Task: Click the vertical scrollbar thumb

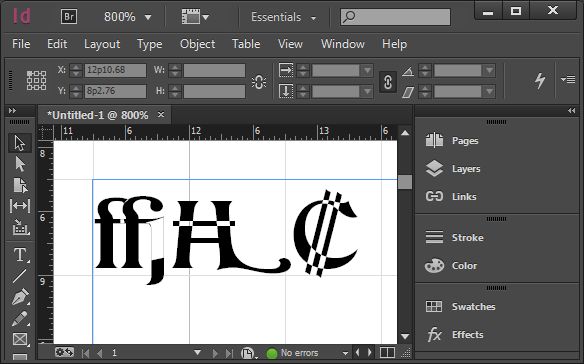Action: tap(405, 182)
